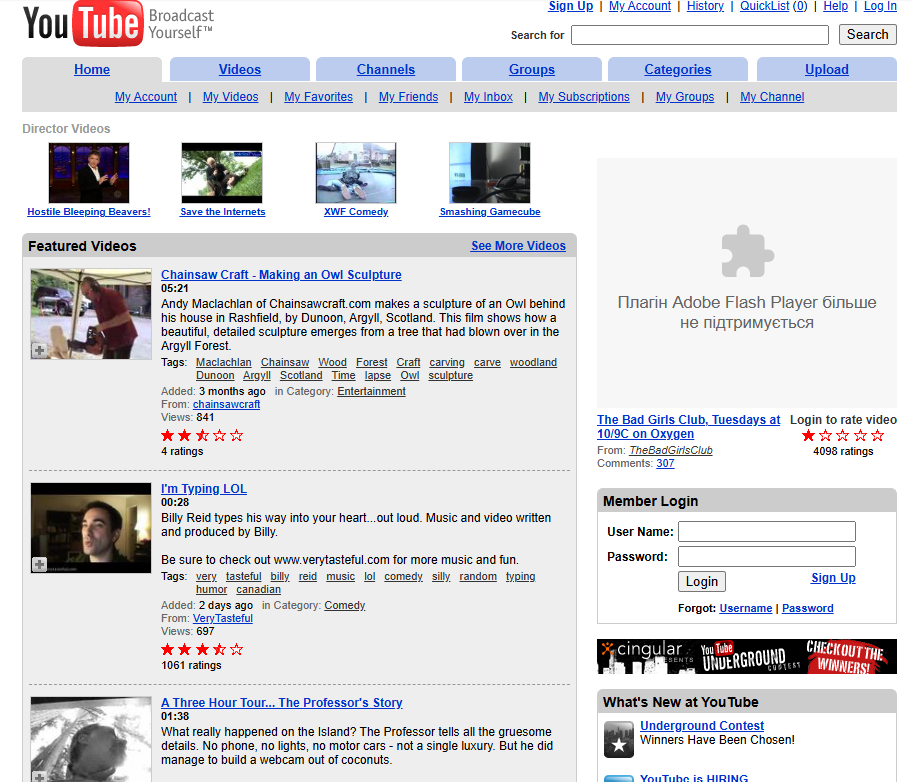This screenshot has height=782, width=912.
Task: Open the Help link
Action: pyautogui.click(x=835, y=6)
